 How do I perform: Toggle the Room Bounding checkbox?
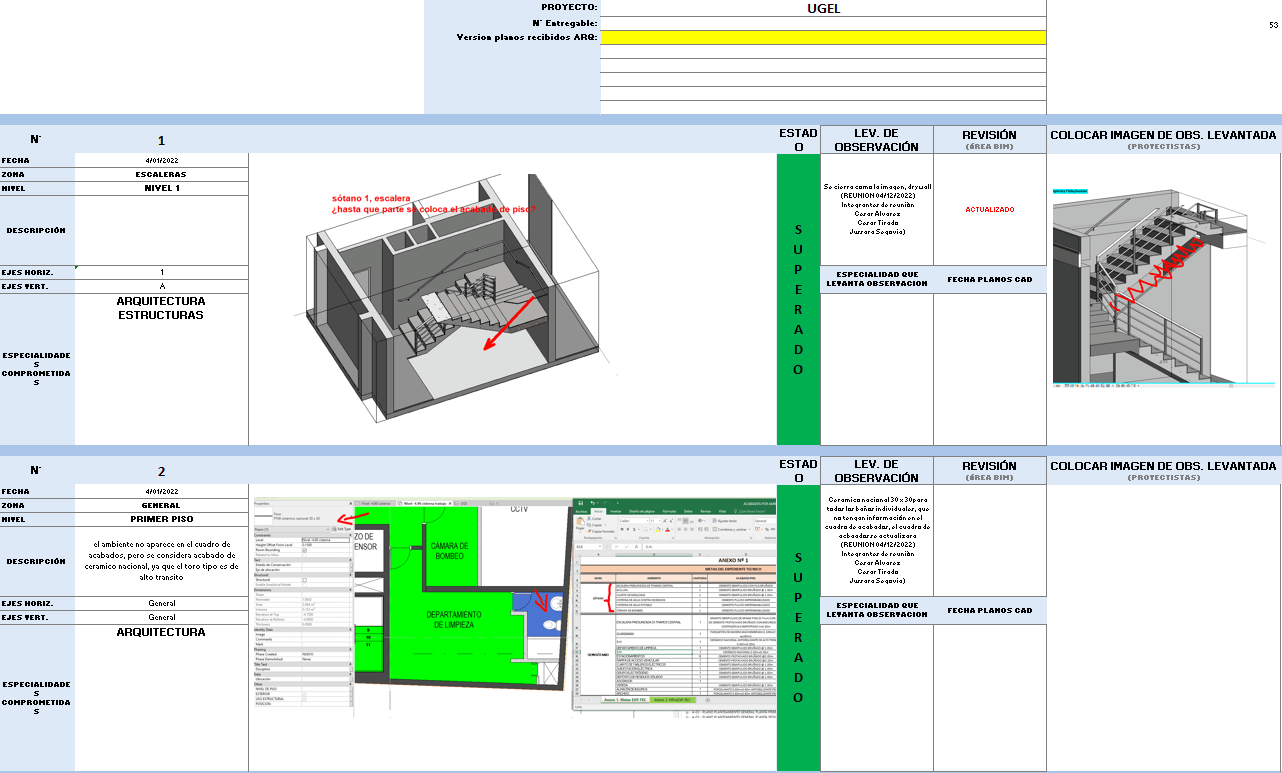(305, 550)
